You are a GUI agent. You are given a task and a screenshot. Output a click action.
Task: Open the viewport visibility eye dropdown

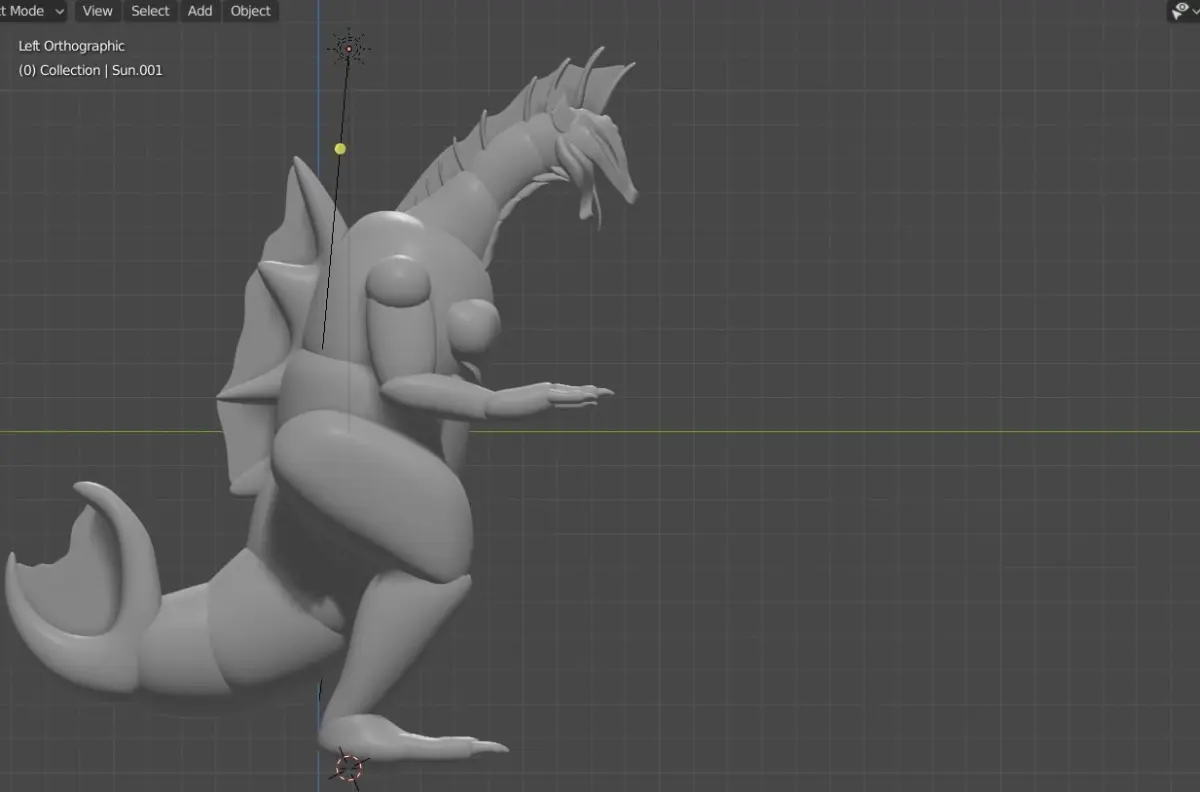pos(1184,11)
